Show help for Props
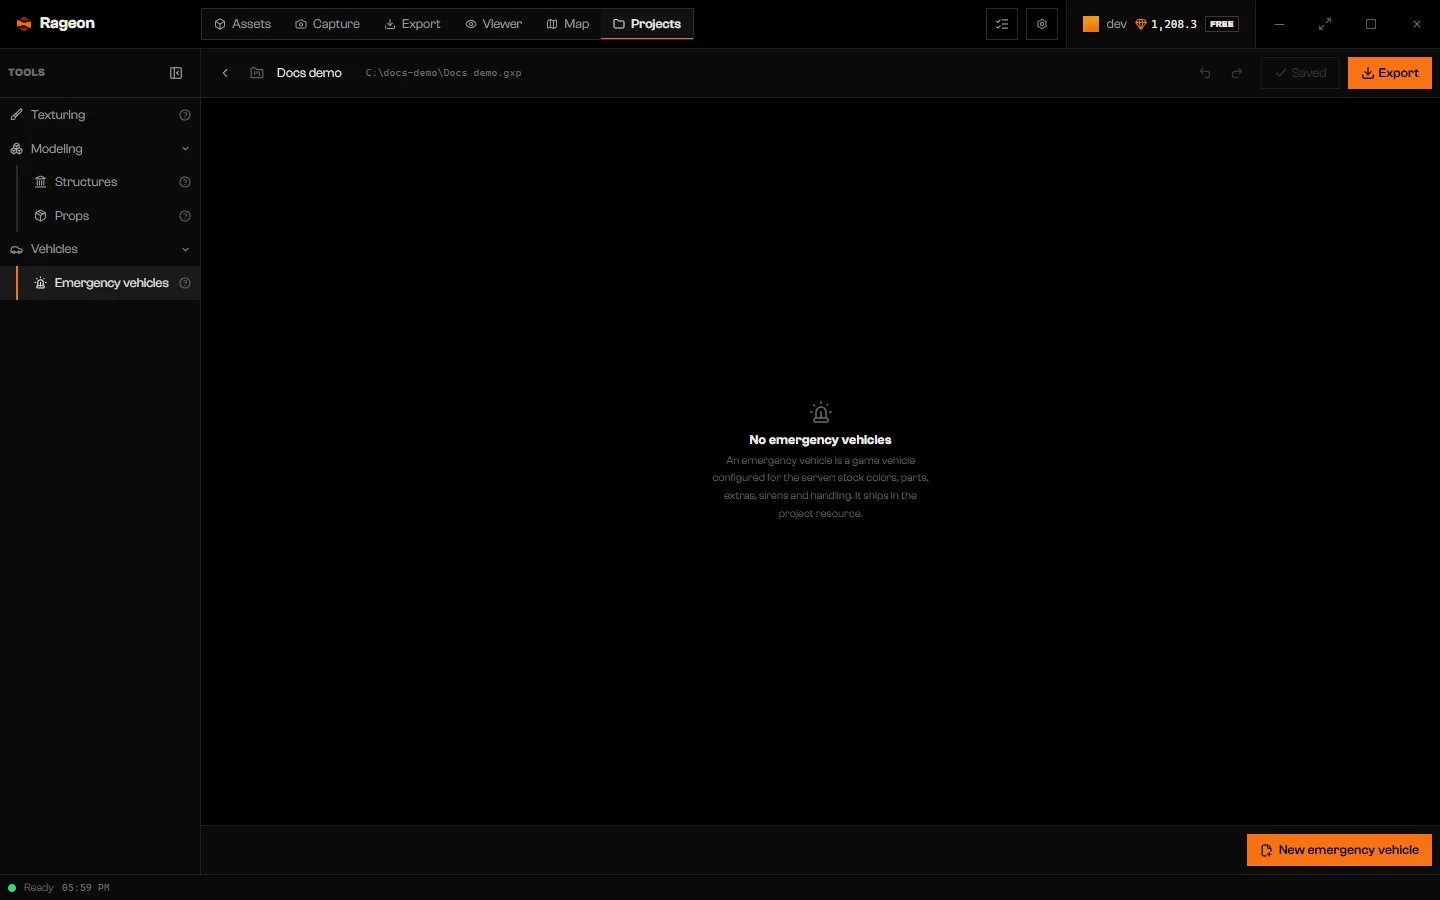 click(185, 216)
